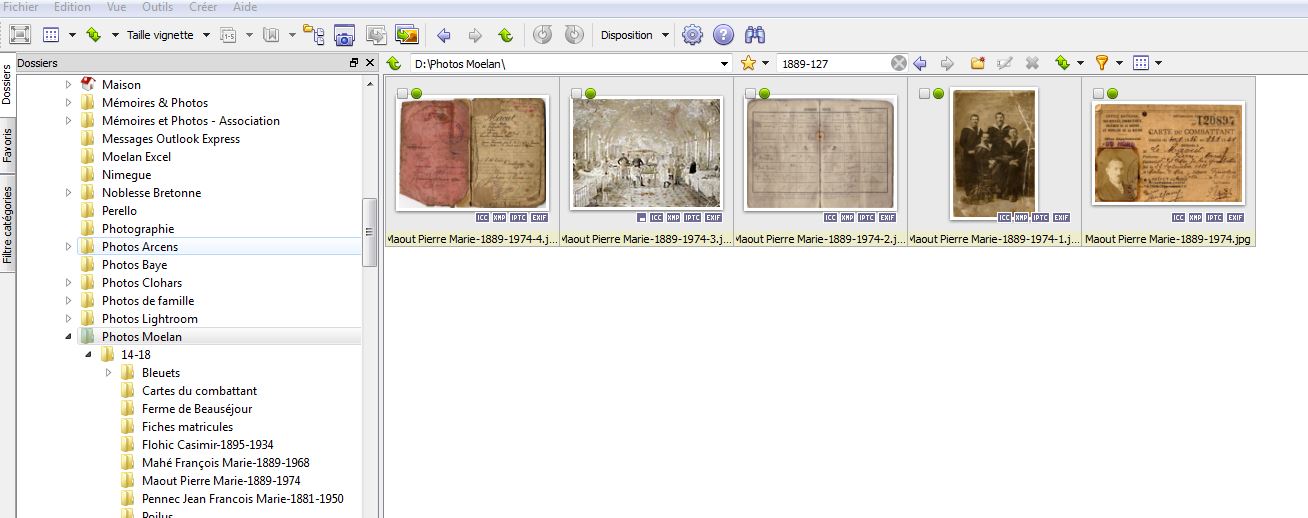Click the thumbnail grid view icon
This screenshot has height=518, width=1308.
click(x=51, y=35)
